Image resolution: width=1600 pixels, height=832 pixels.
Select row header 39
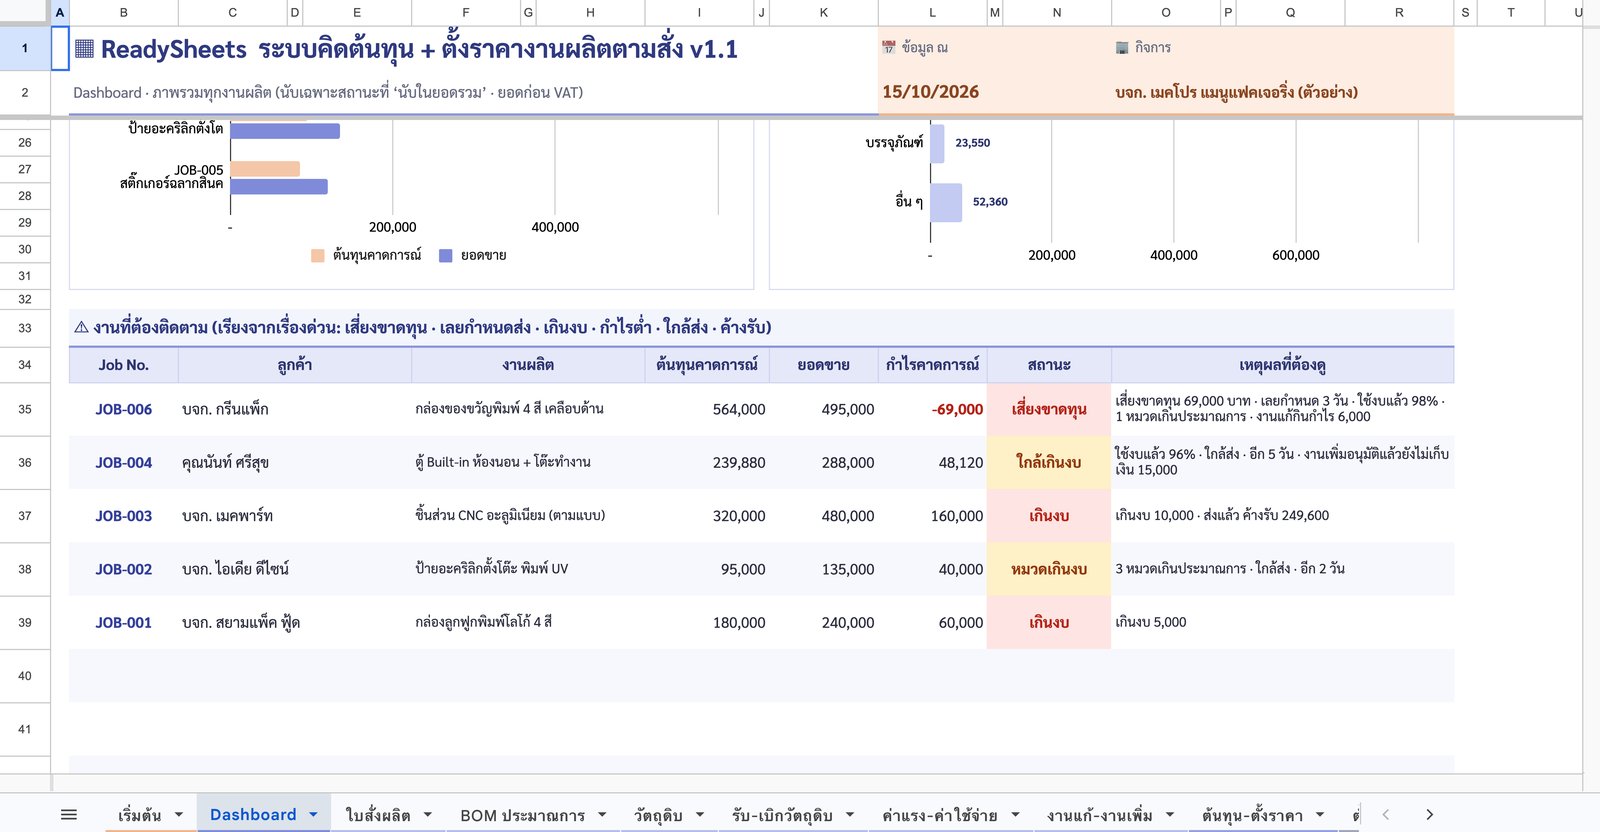pos(25,622)
